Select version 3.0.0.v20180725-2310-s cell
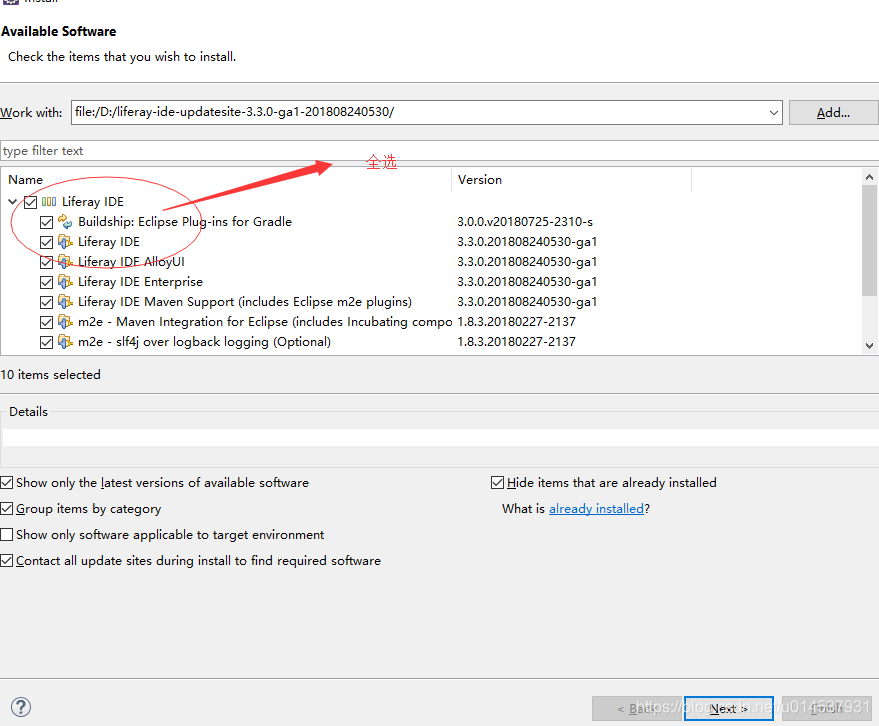 click(x=525, y=222)
